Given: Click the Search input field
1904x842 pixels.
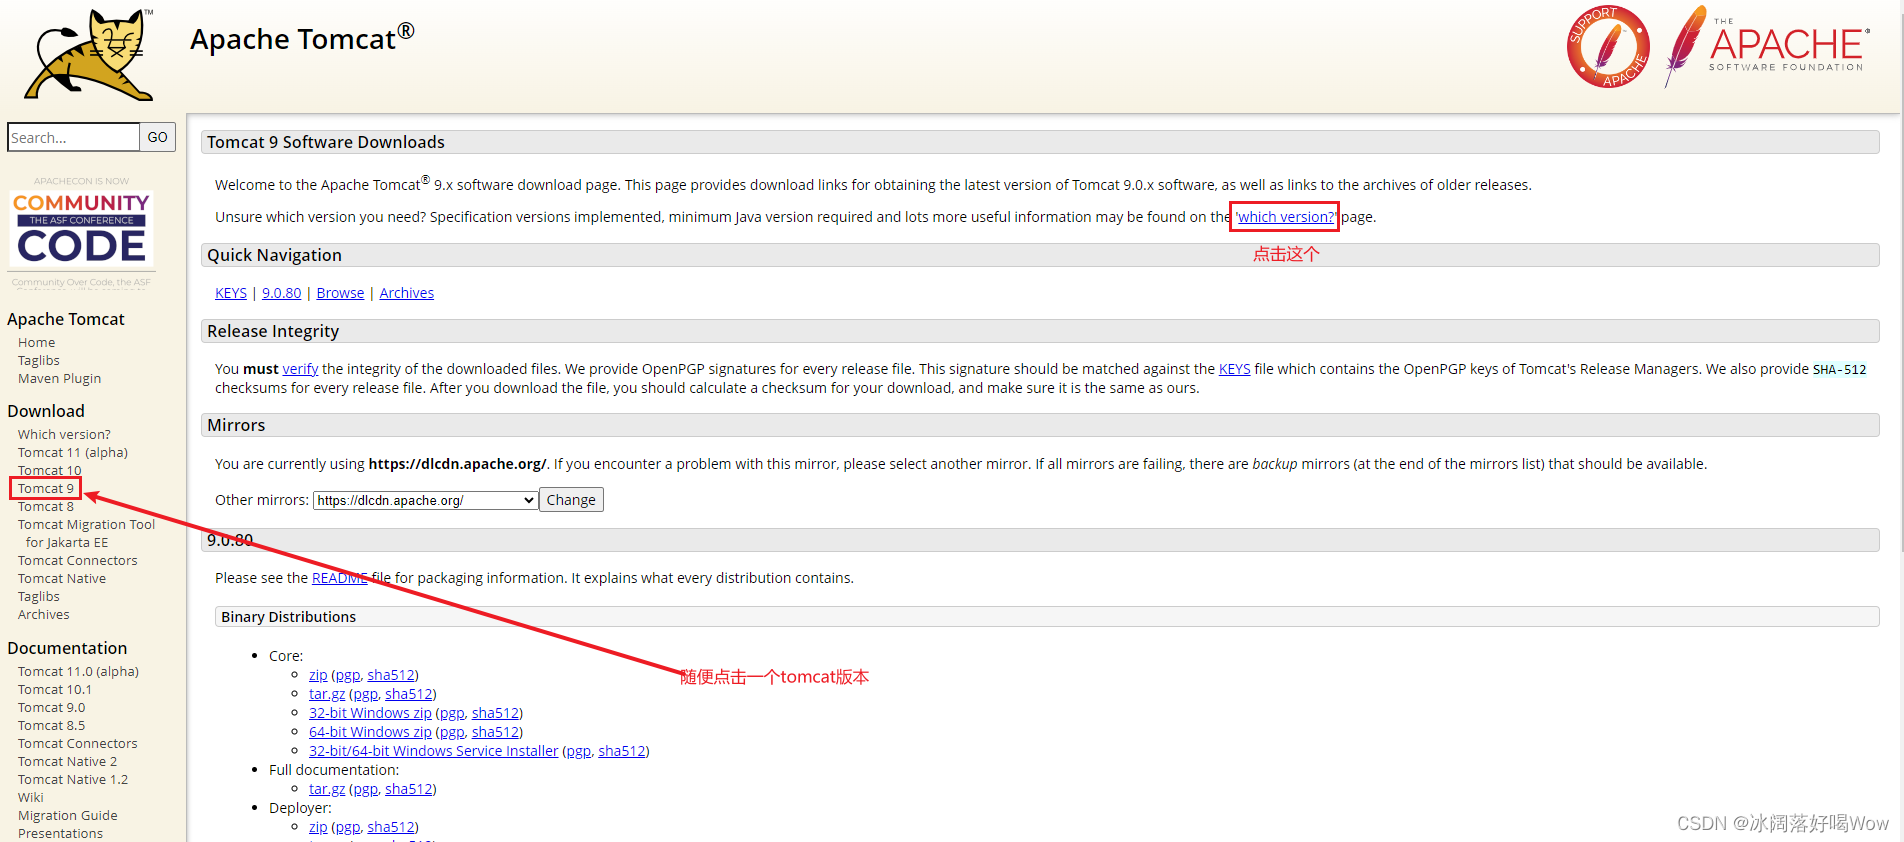Looking at the screenshot, I should coord(73,137).
